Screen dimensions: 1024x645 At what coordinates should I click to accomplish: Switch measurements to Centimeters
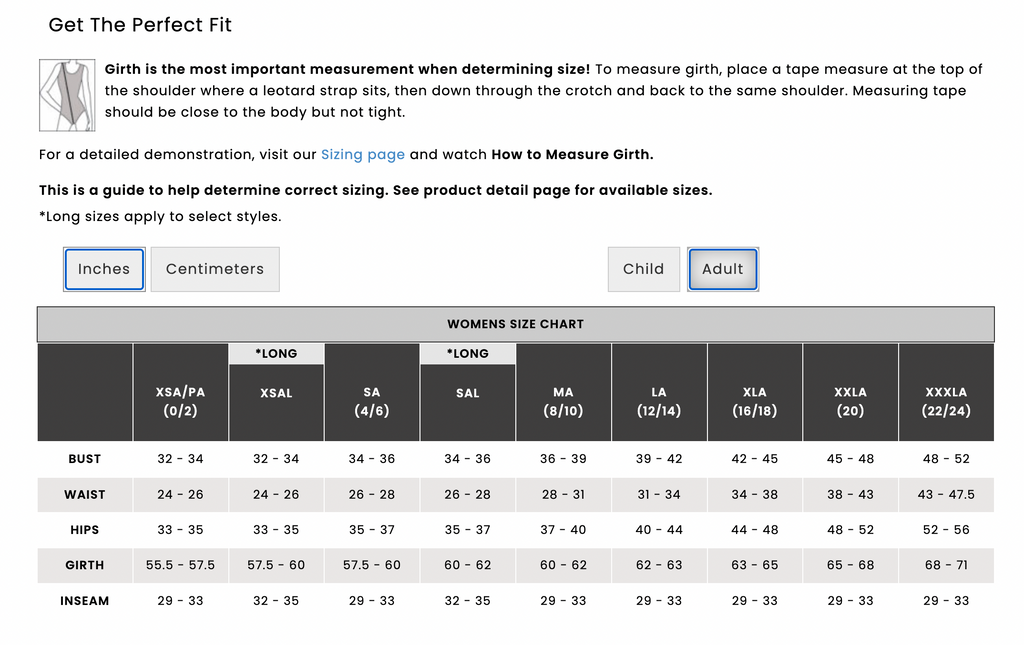(x=215, y=269)
